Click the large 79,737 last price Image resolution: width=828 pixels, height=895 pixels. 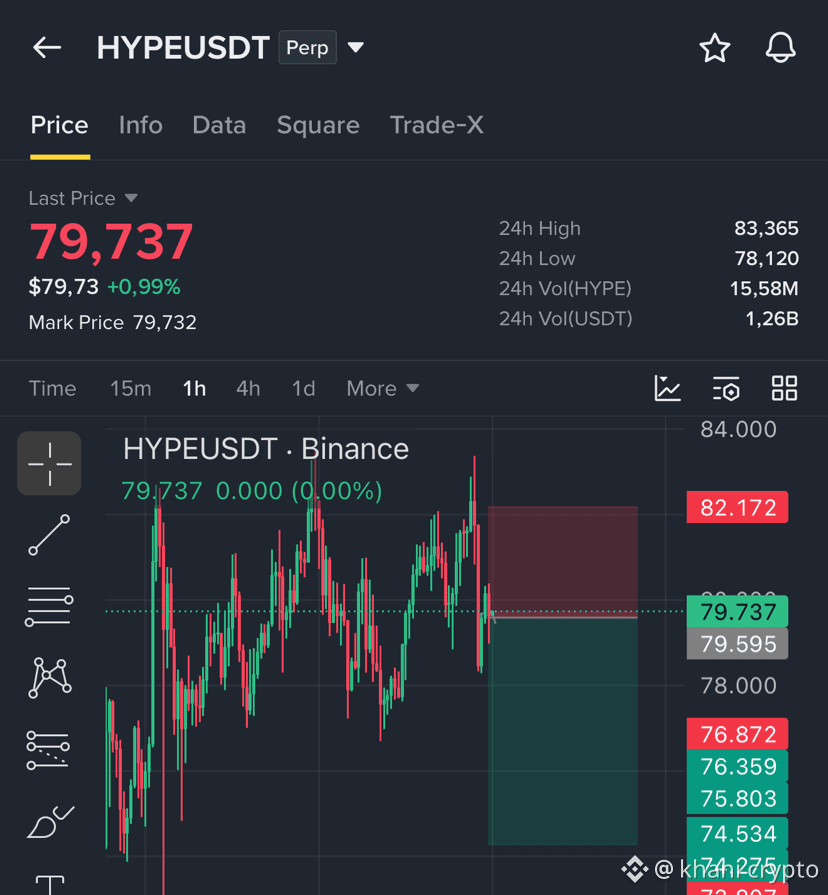pos(111,242)
